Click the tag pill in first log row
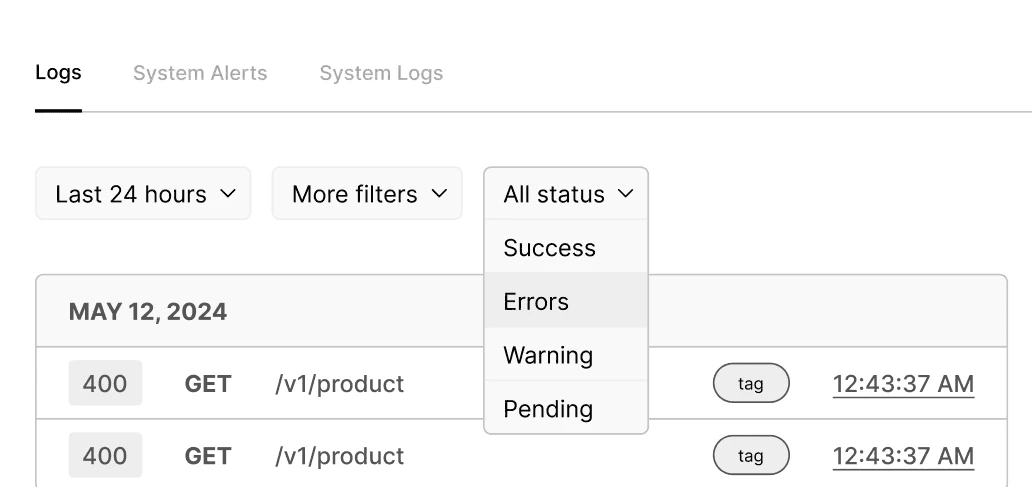This screenshot has height=487, width=1032. [751, 383]
